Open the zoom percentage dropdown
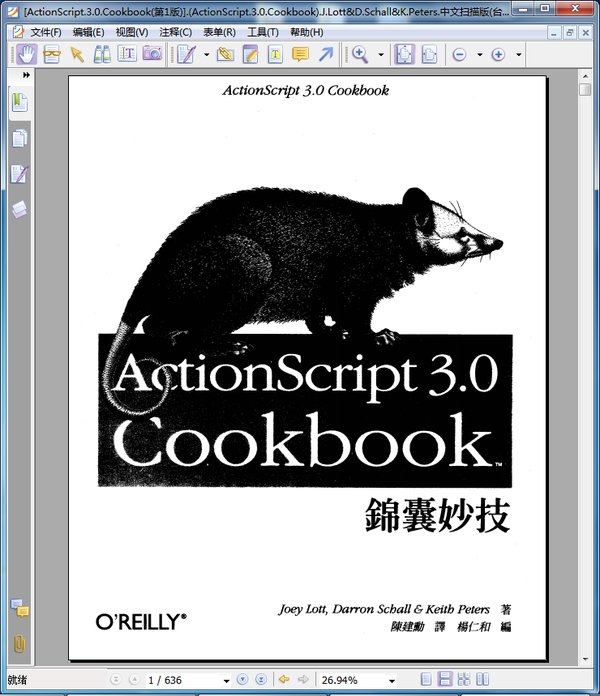 391,680
